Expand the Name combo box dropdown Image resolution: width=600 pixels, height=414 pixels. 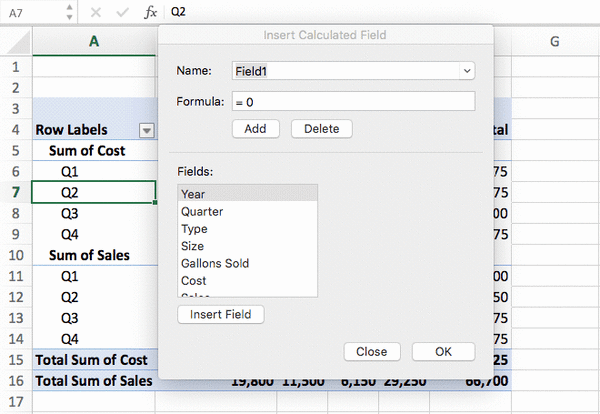pyautogui.click(x=467, y=72)
